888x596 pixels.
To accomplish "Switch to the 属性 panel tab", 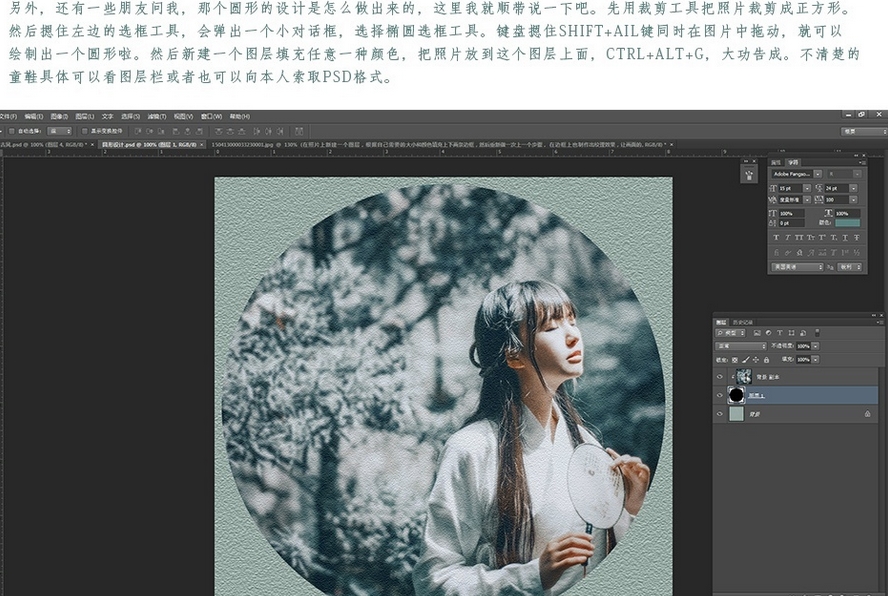I will (x=776, y=163).
